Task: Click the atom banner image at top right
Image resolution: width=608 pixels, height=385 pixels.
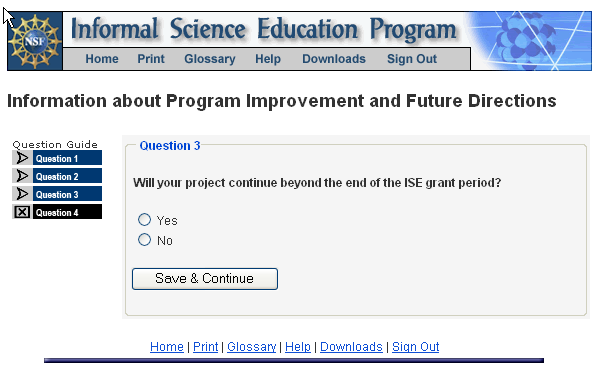Action: tap(531, 41)
